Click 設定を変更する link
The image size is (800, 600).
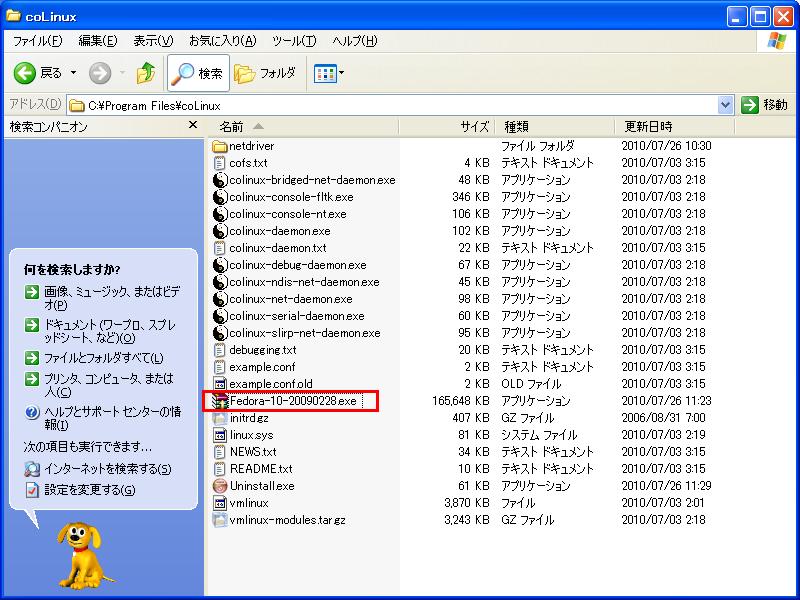click(90, 490)
